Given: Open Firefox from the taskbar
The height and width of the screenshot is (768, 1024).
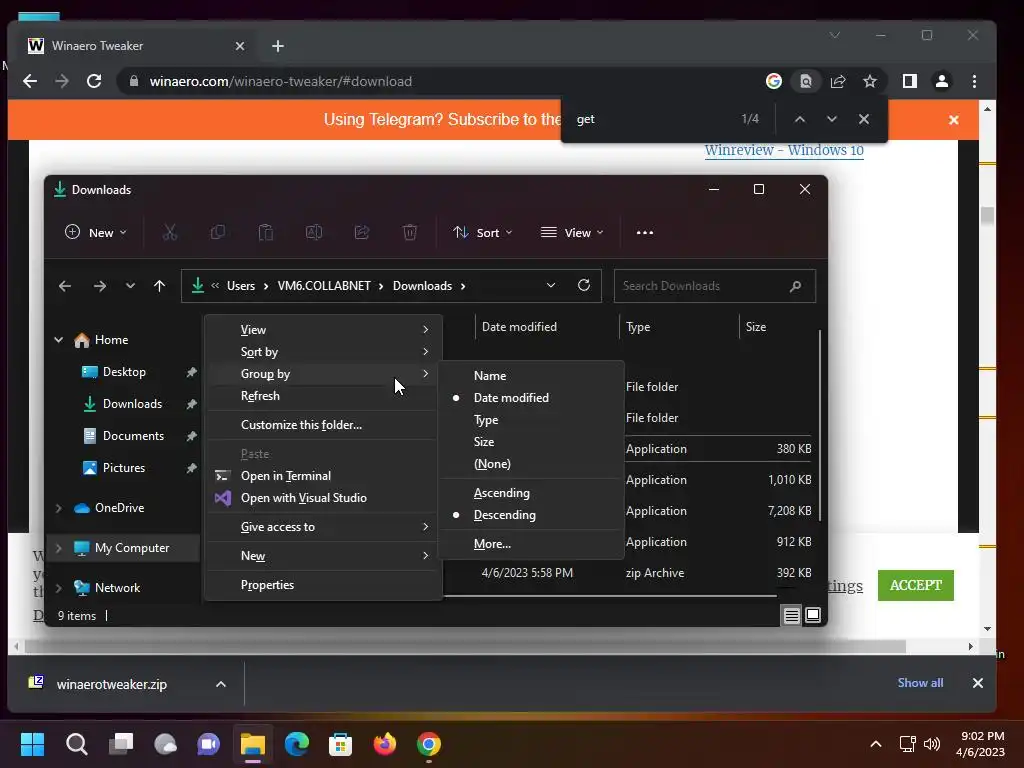Looking at the screenshot, I should point(385,744).
